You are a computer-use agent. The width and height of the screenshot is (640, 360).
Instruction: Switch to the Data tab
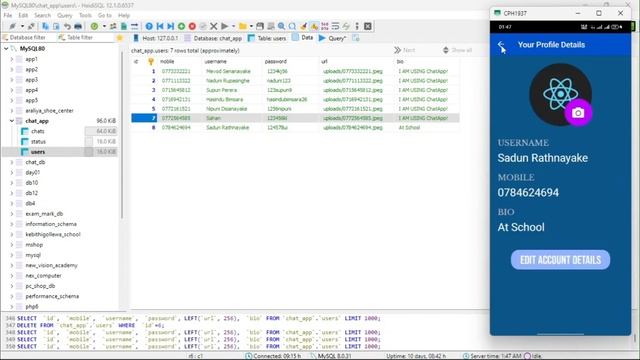point(302,38)
